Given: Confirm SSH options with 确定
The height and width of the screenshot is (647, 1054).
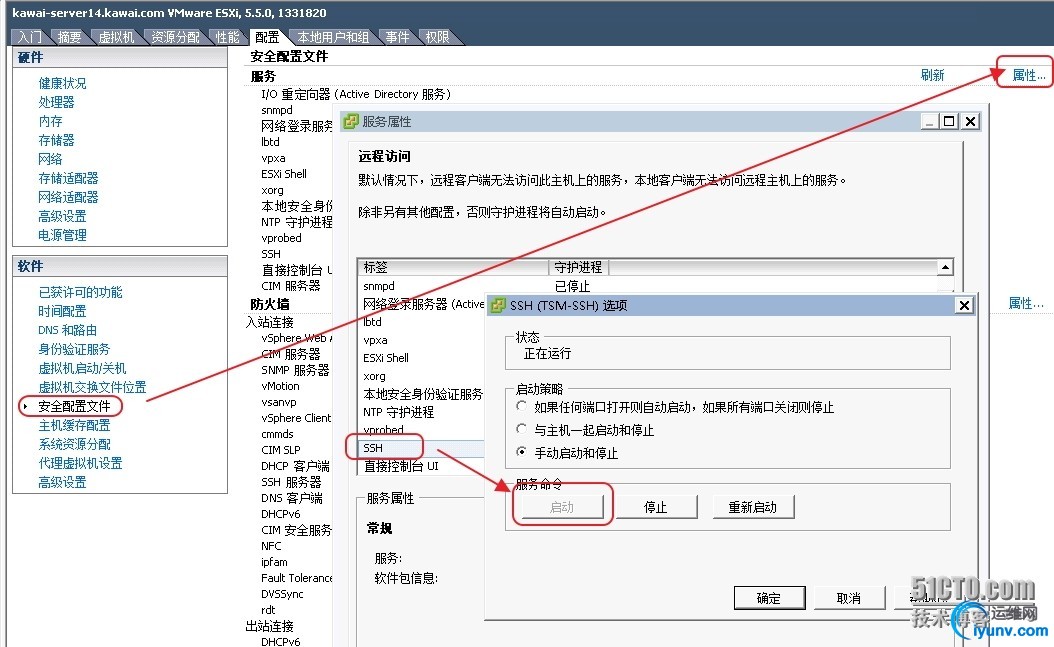Looking at the screenshot, I should [x=769, y=598].
